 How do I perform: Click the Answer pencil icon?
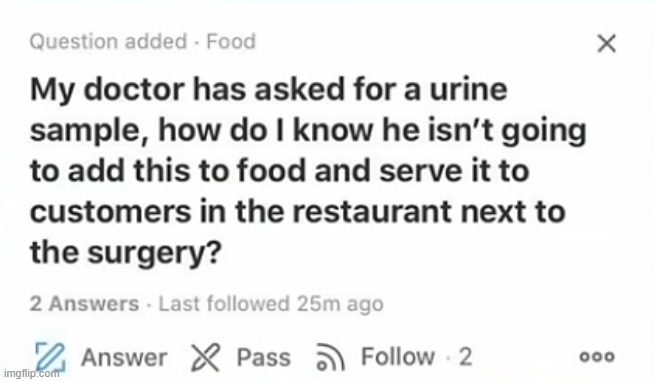pyautogui.click(x=50, y=357)
